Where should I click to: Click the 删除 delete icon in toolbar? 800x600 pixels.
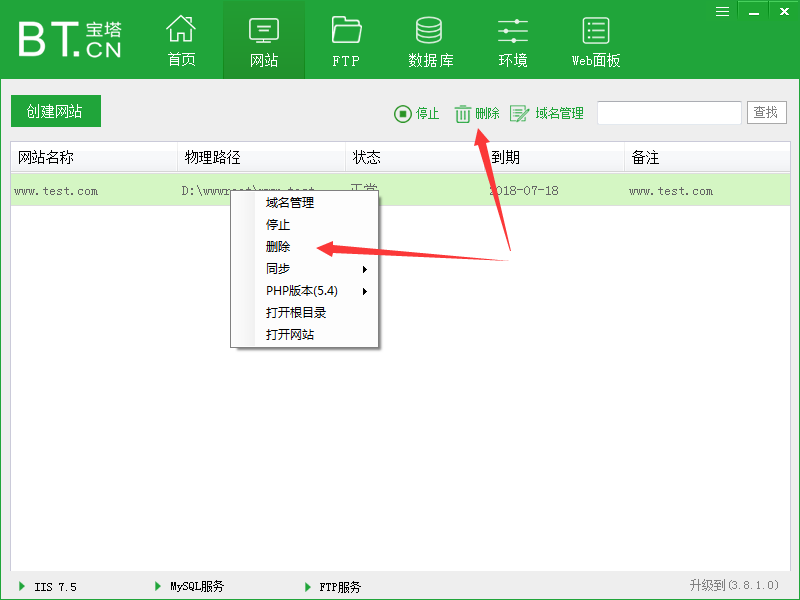click(477, 113)
